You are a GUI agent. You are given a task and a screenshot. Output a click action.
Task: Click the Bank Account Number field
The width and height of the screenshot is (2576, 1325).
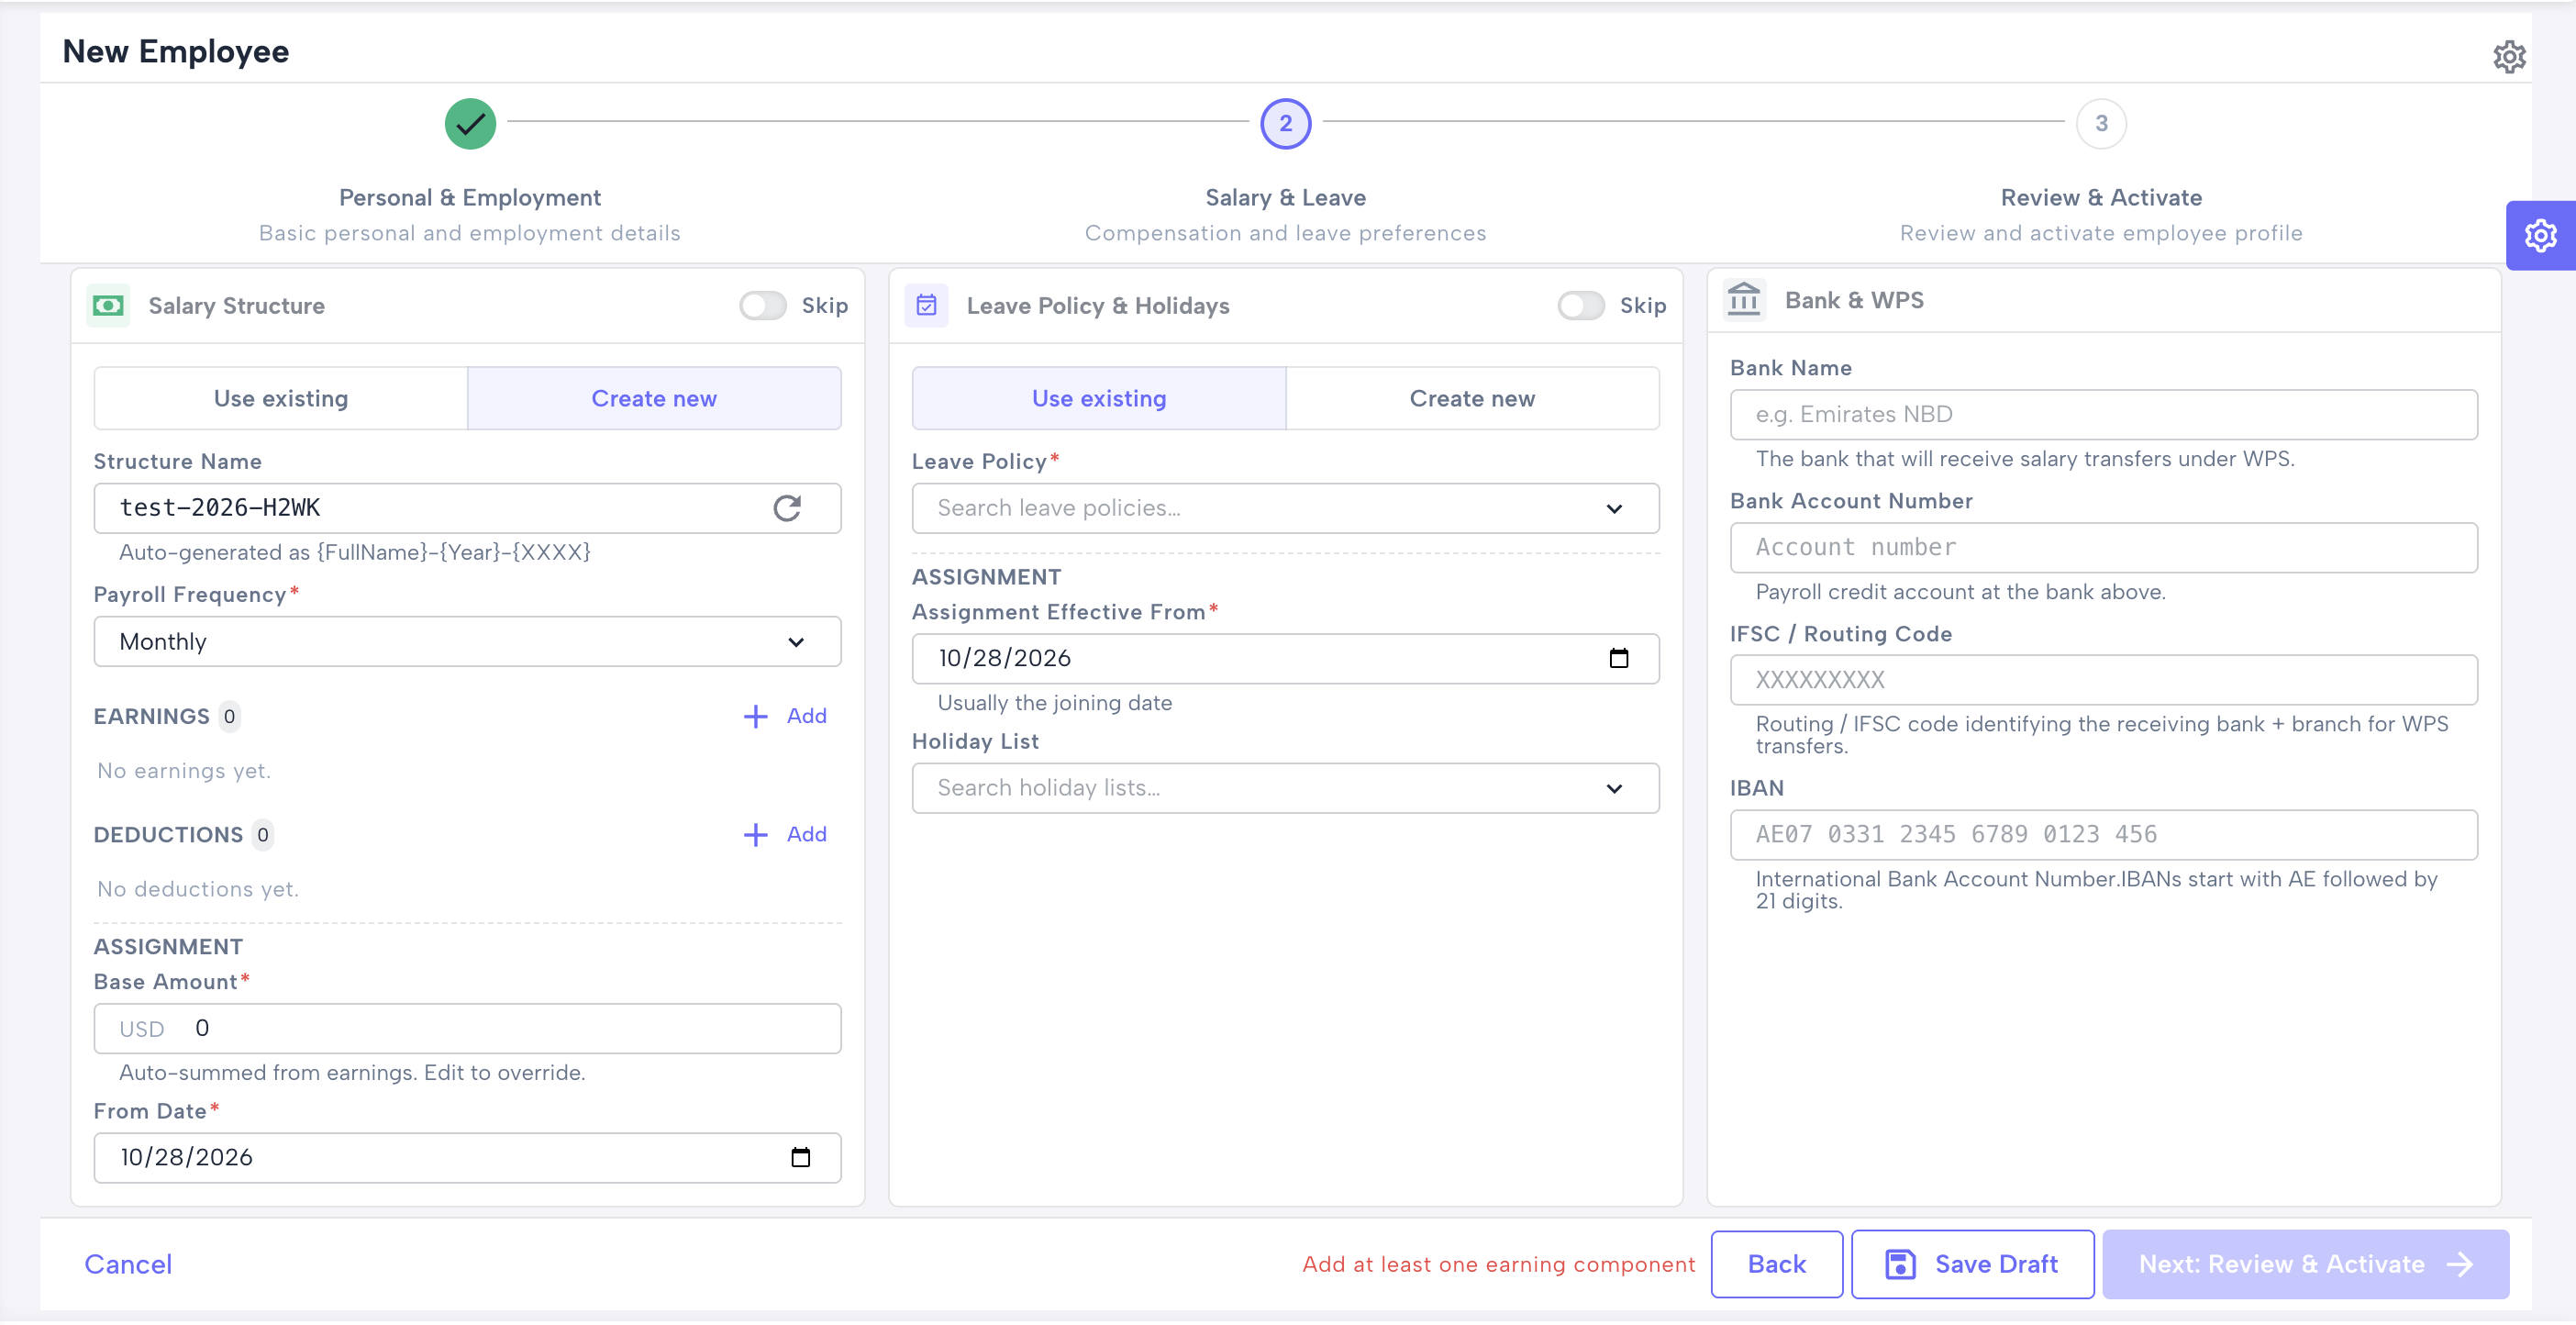pos(2103,548)
